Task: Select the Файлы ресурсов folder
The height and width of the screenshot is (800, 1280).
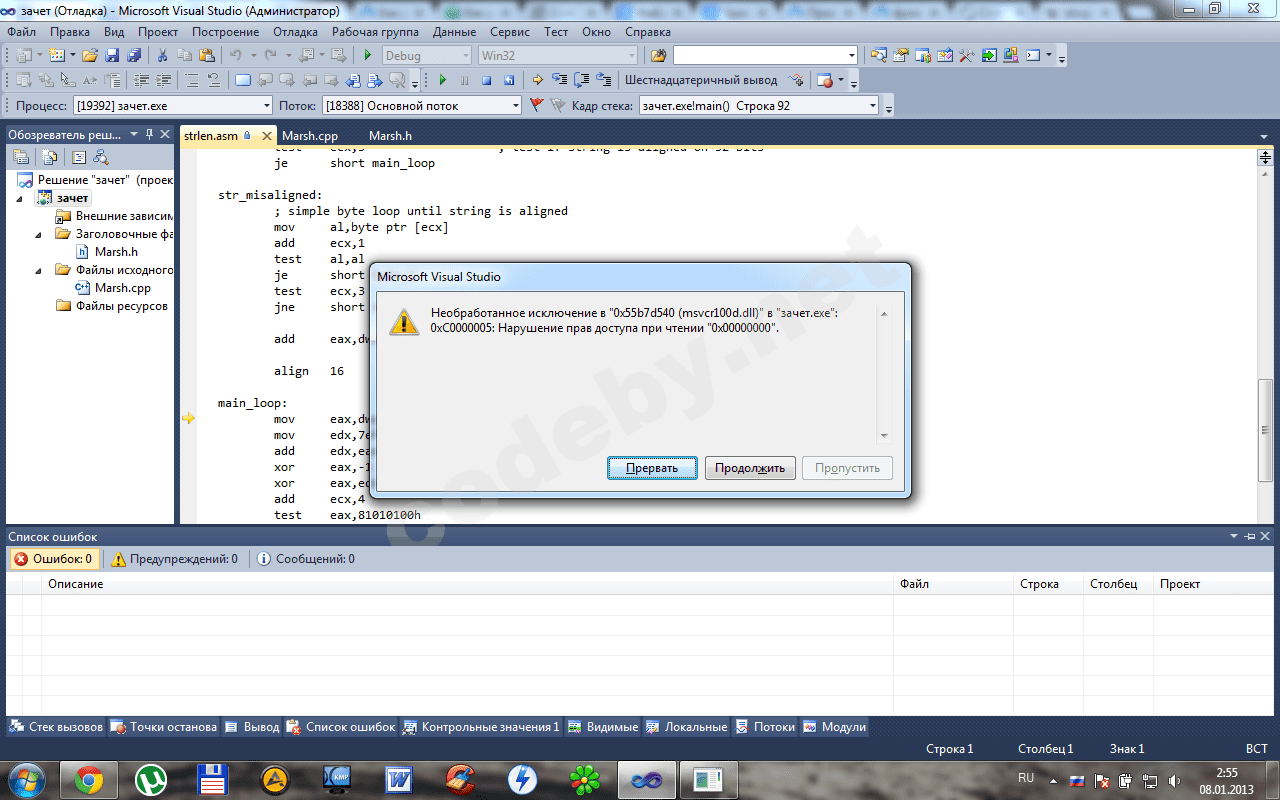Action: pos(121,306)
